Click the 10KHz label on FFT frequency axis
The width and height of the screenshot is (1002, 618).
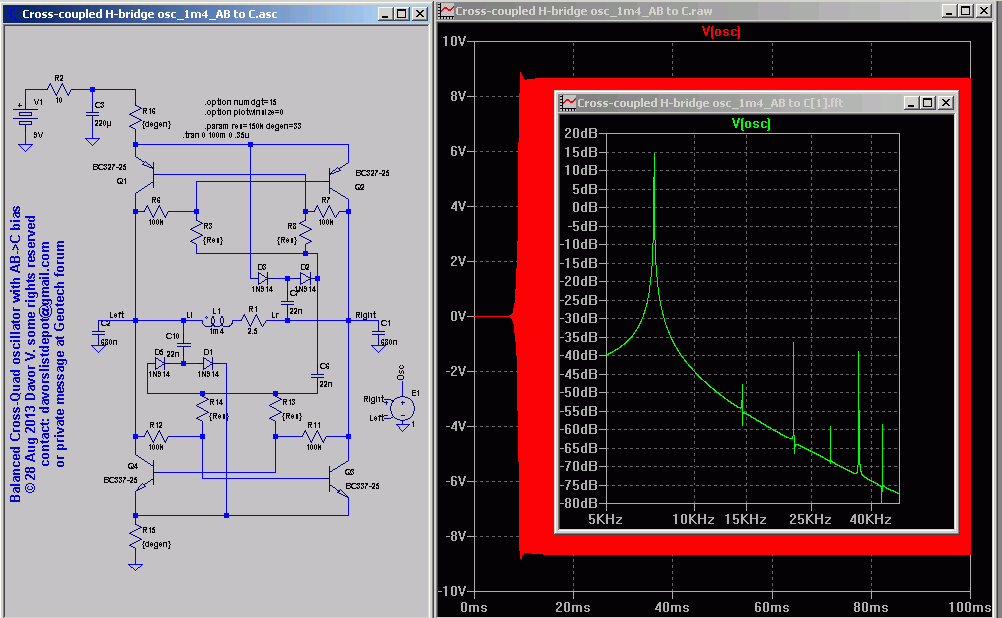693,521
